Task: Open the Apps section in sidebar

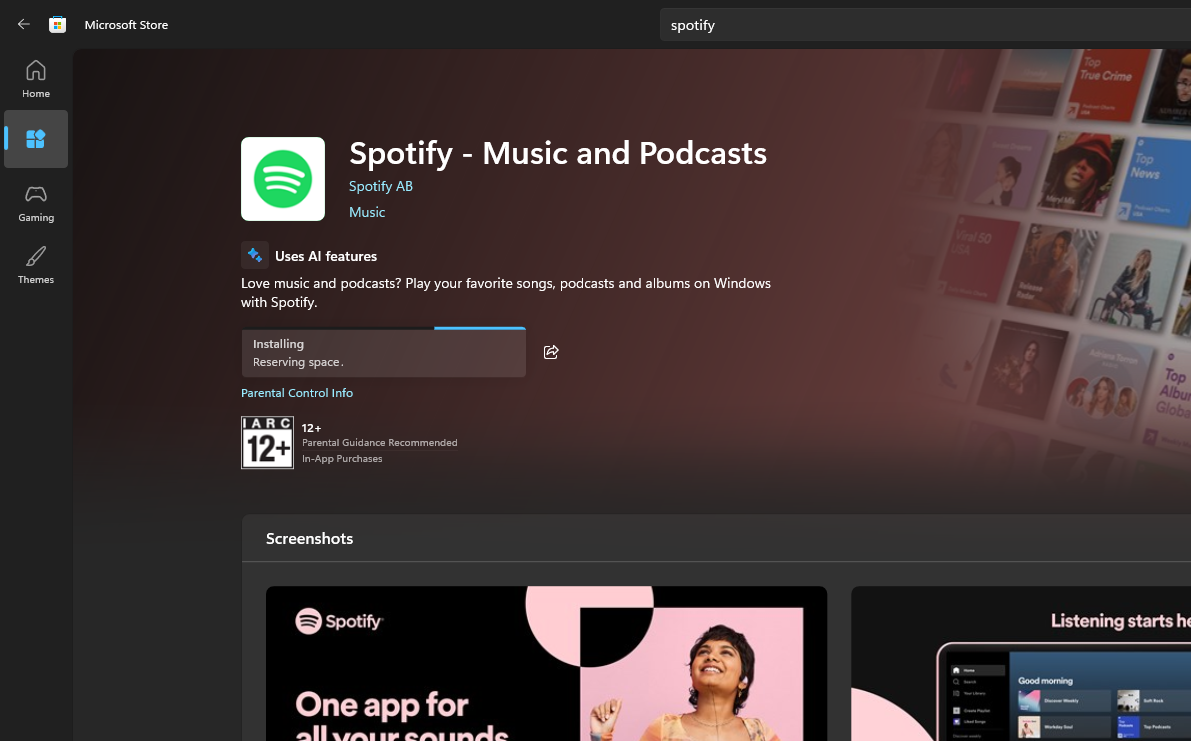Action: 36,139
